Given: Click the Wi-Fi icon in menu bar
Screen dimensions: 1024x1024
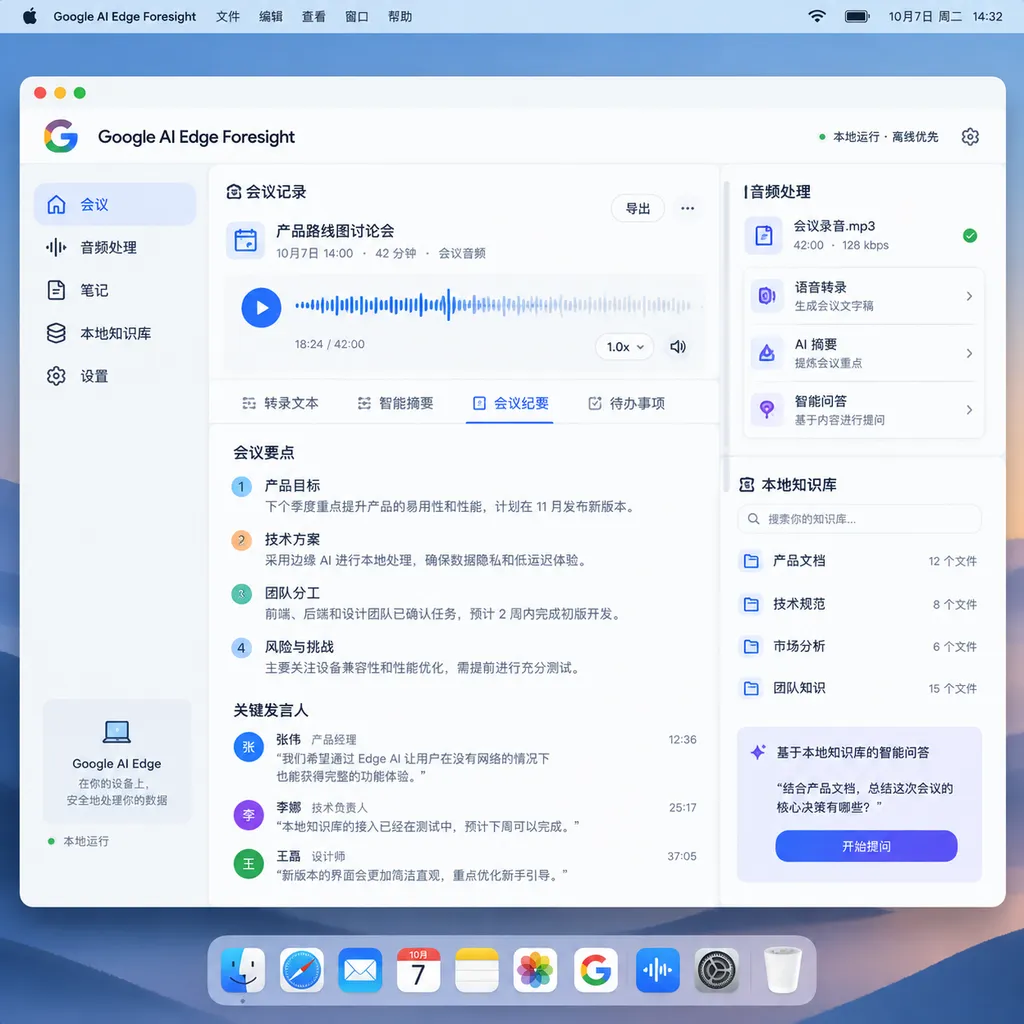Looking at the screenshot, I should (x=816, y=16).
